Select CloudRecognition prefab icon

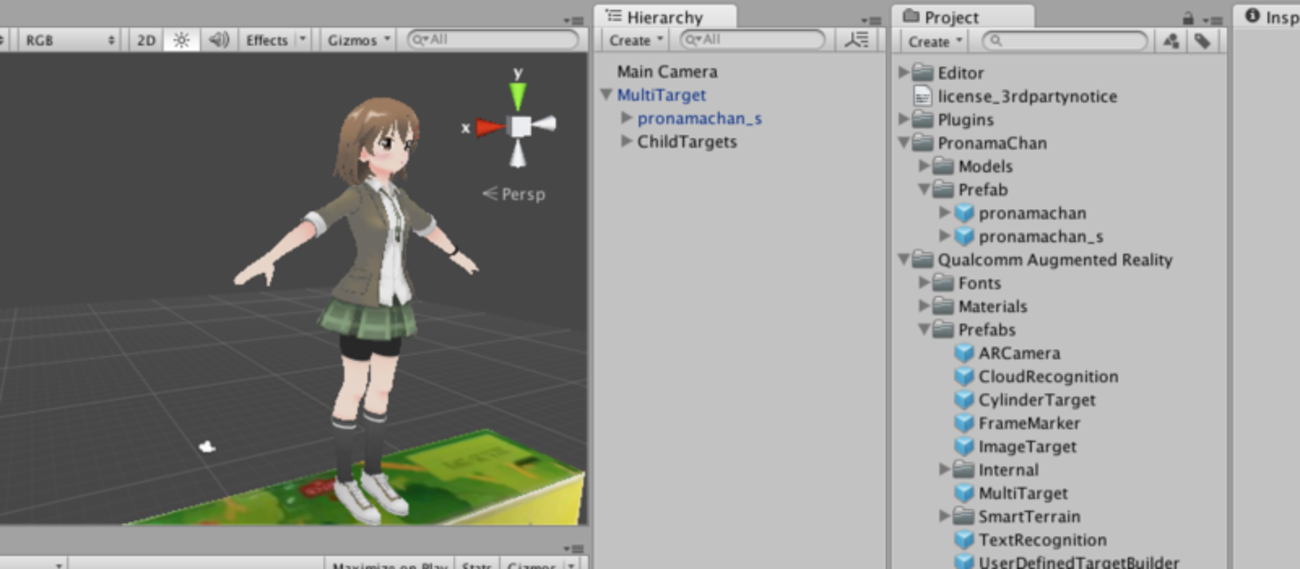click(964, 376)
